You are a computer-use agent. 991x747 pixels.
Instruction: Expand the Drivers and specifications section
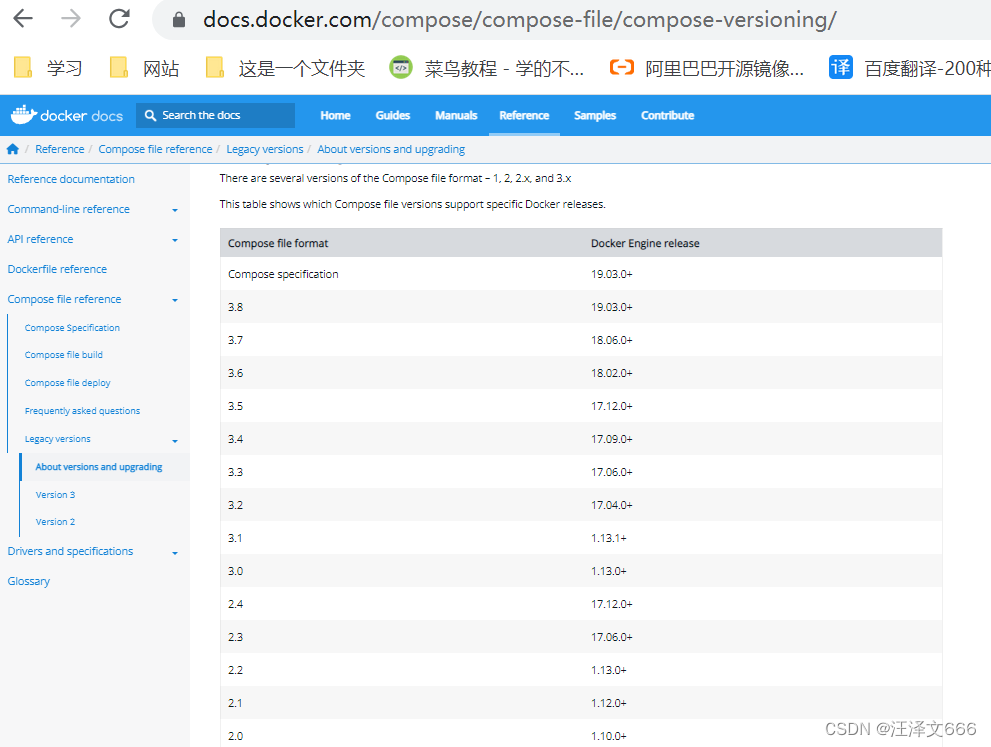point(175,551)
